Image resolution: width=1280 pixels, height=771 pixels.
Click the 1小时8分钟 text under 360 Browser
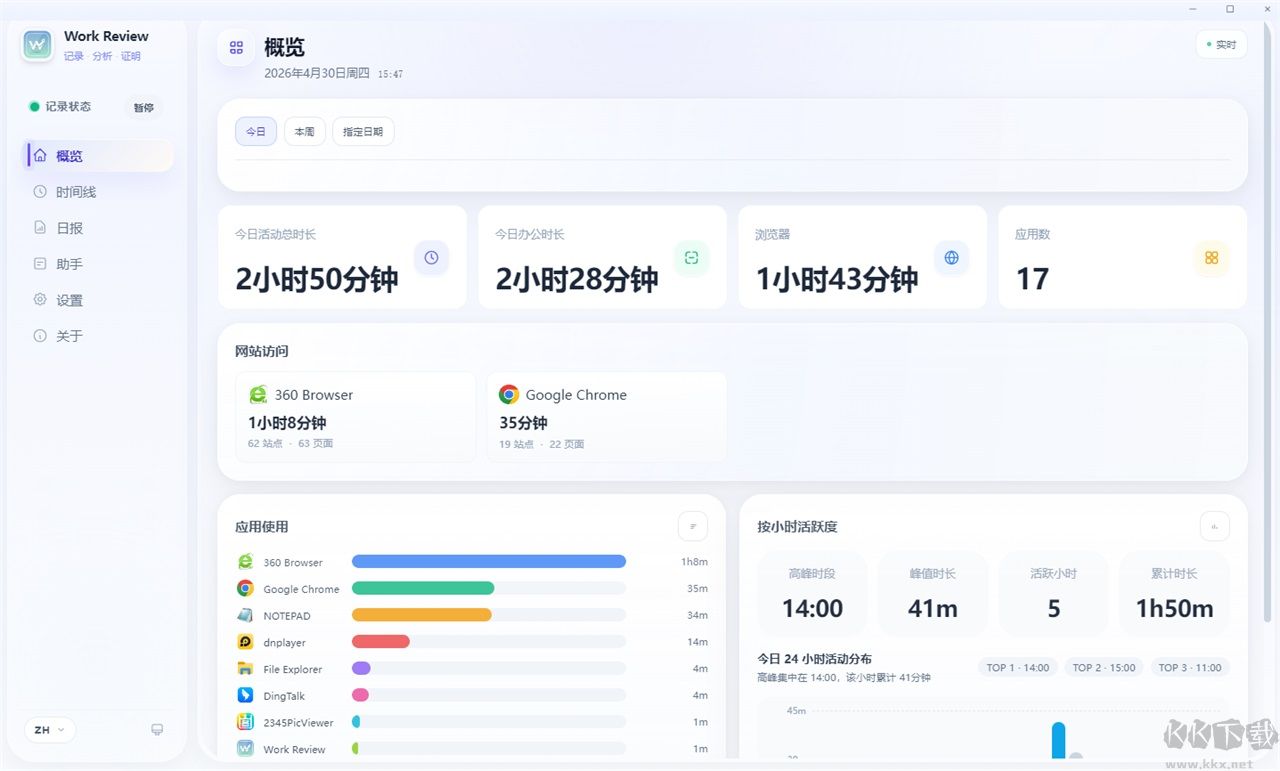287,423
